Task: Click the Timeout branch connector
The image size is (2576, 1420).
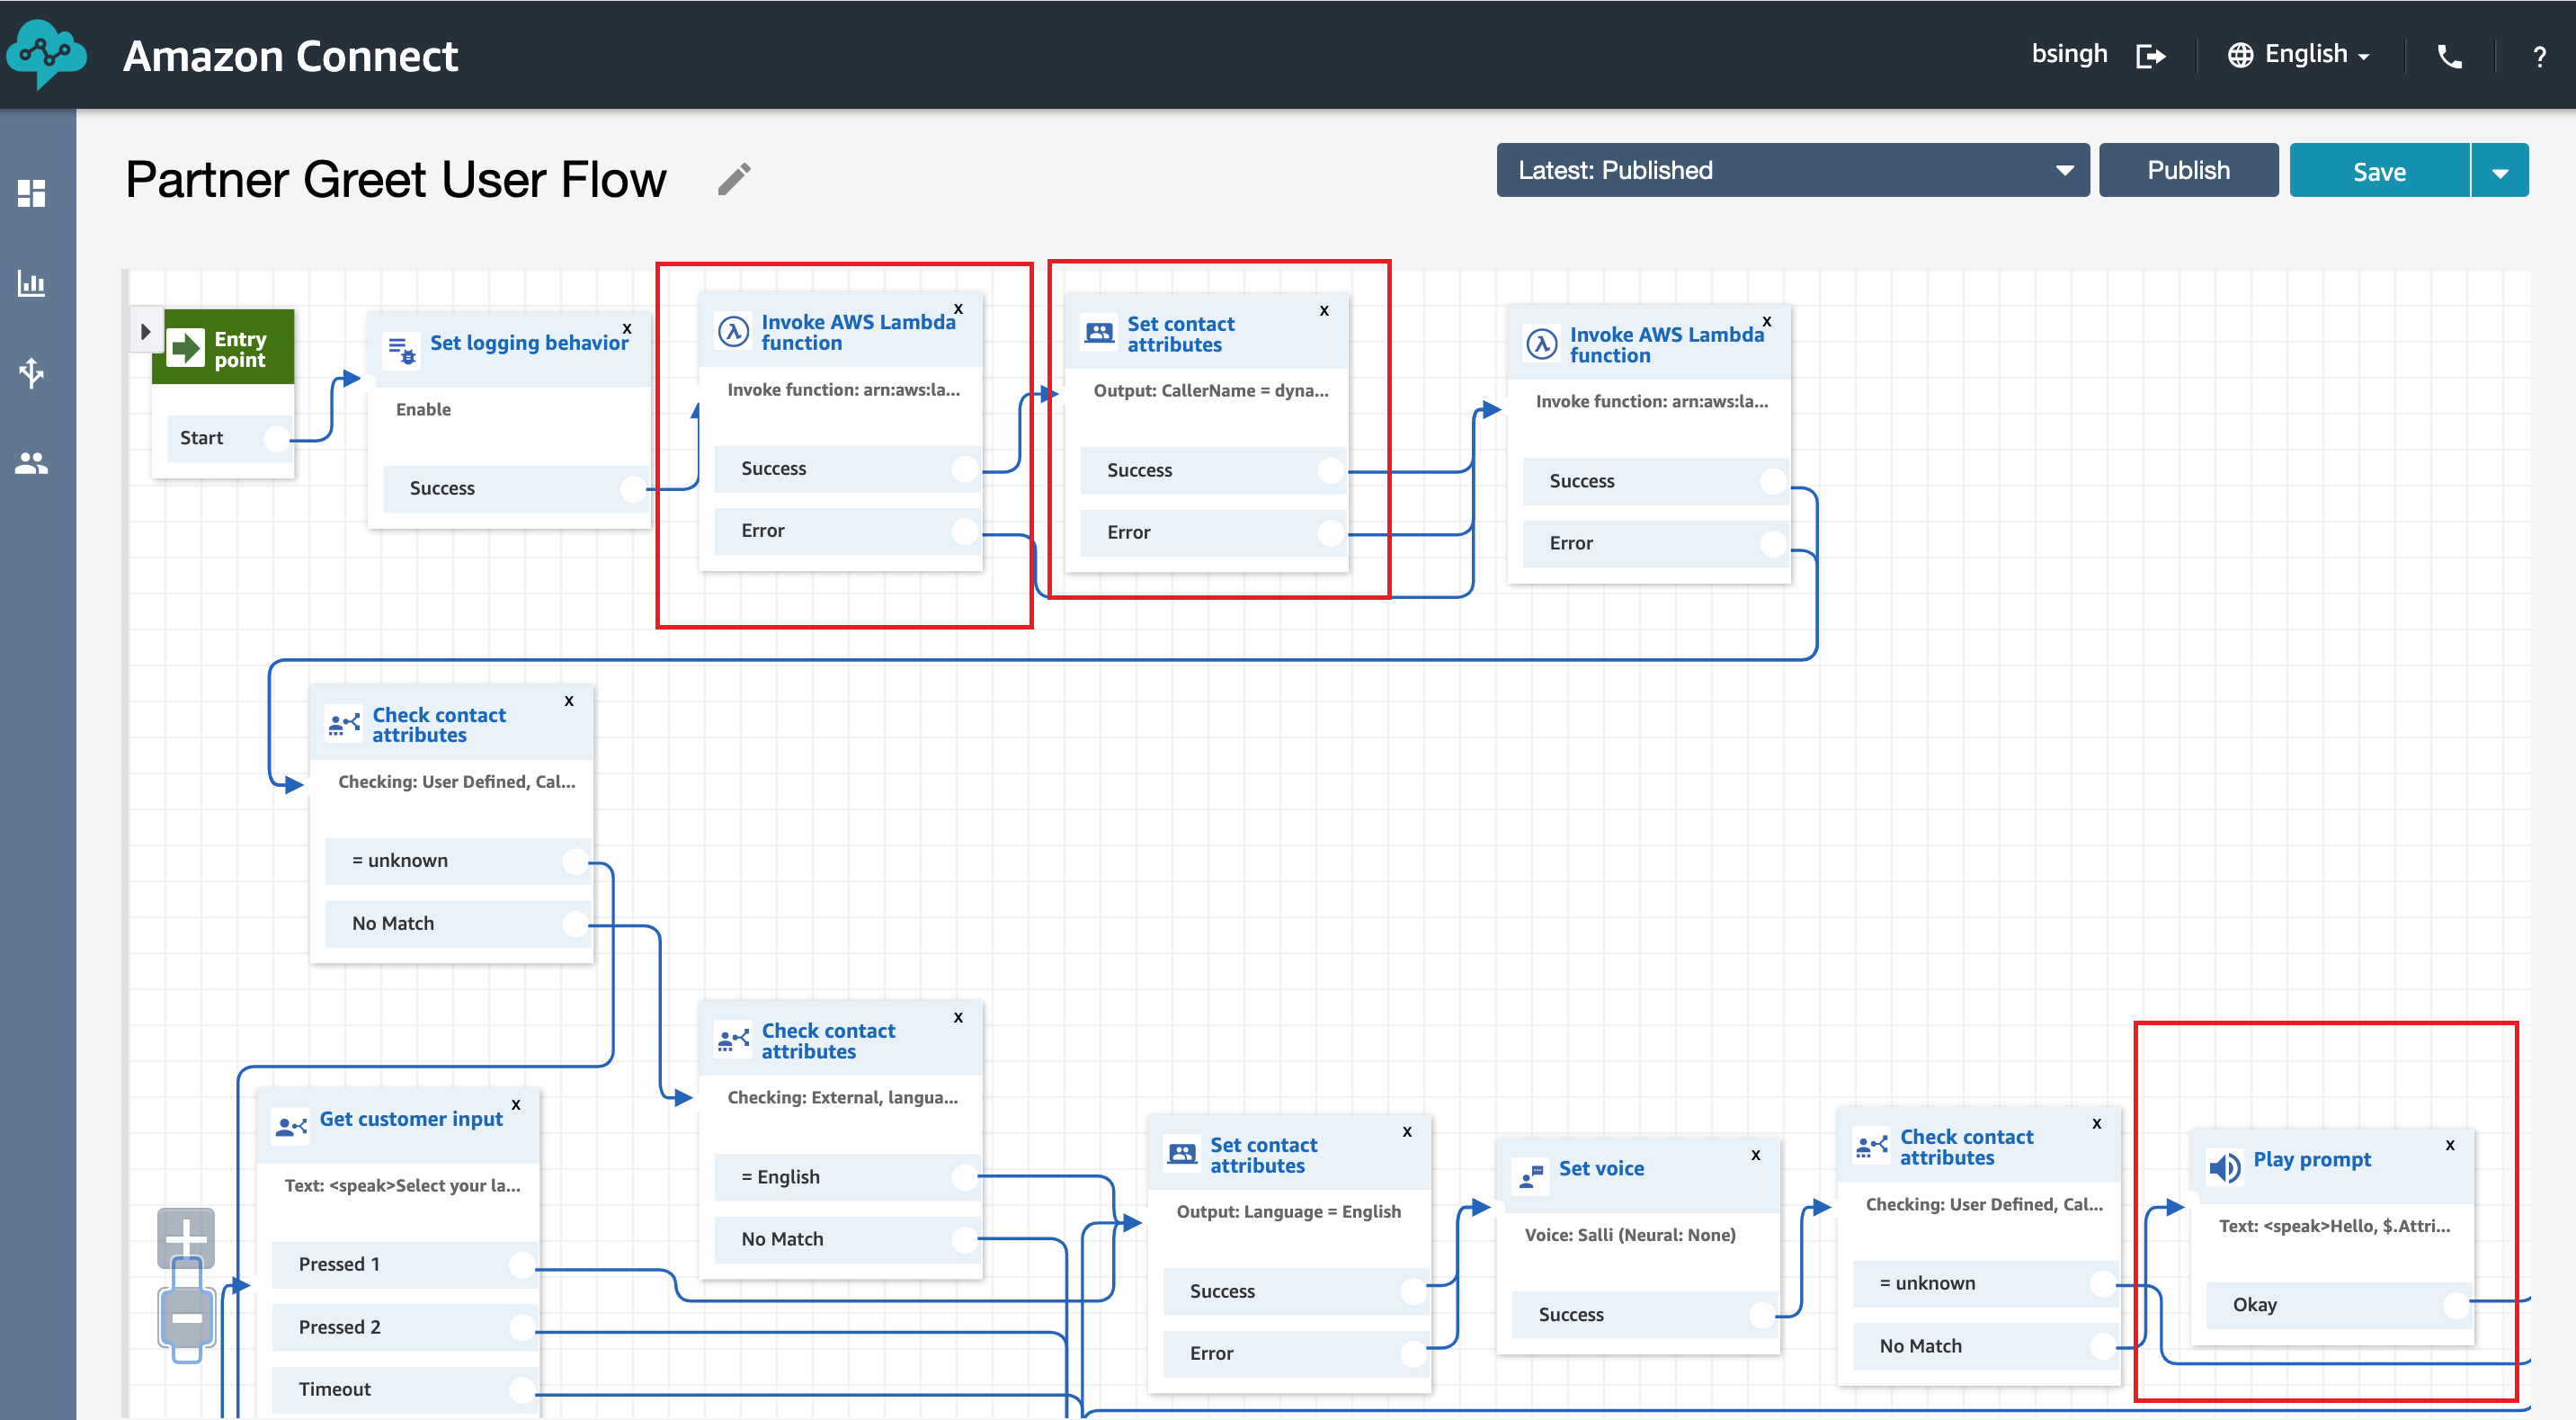Action: pyautogui.click(x=522, y=1390)
